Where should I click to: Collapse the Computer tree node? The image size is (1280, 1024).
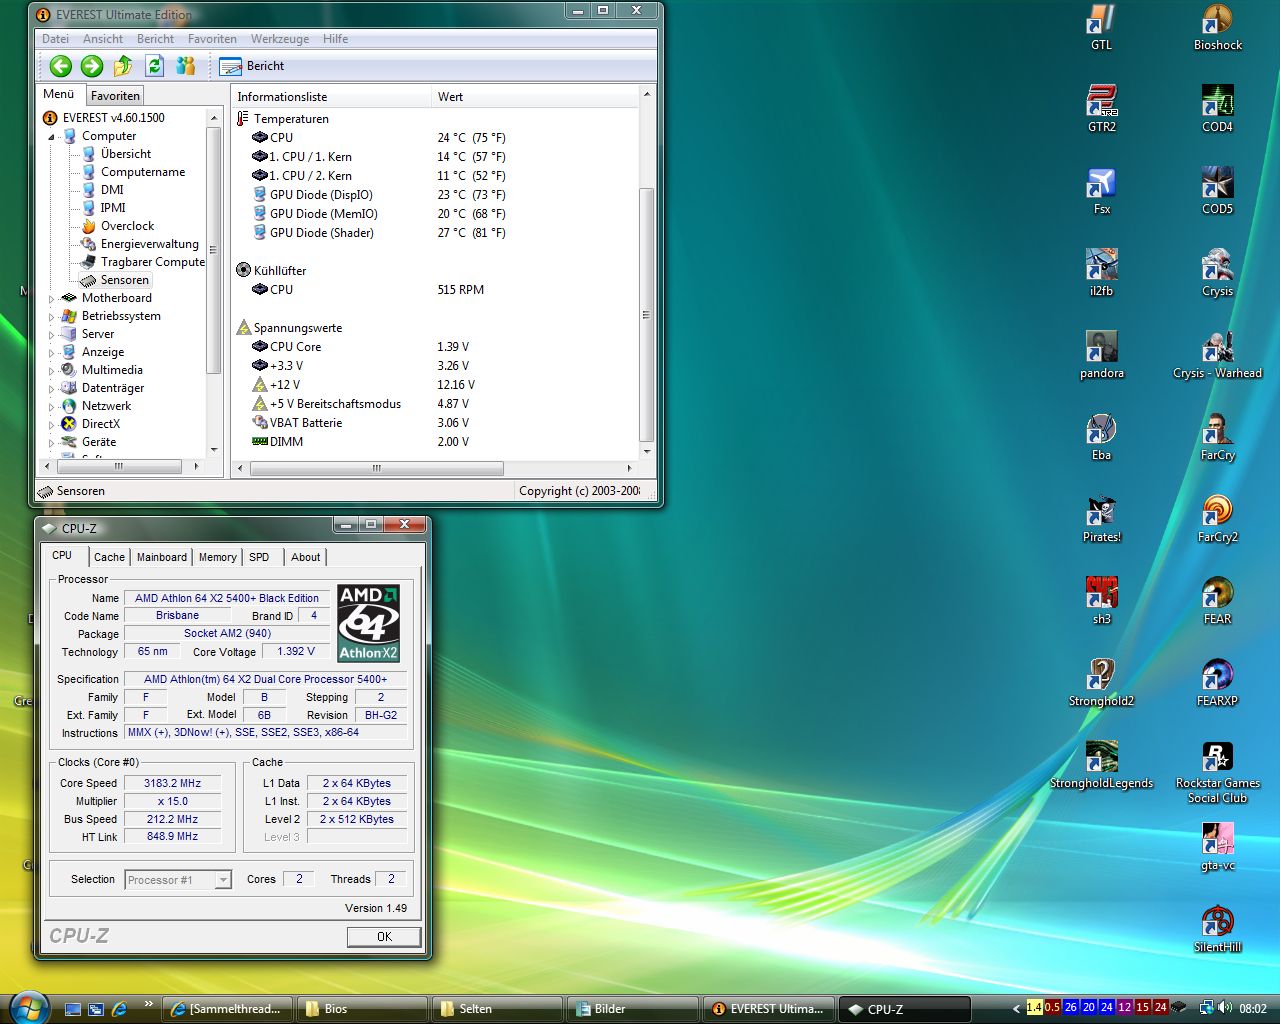(x=52, y=137)
